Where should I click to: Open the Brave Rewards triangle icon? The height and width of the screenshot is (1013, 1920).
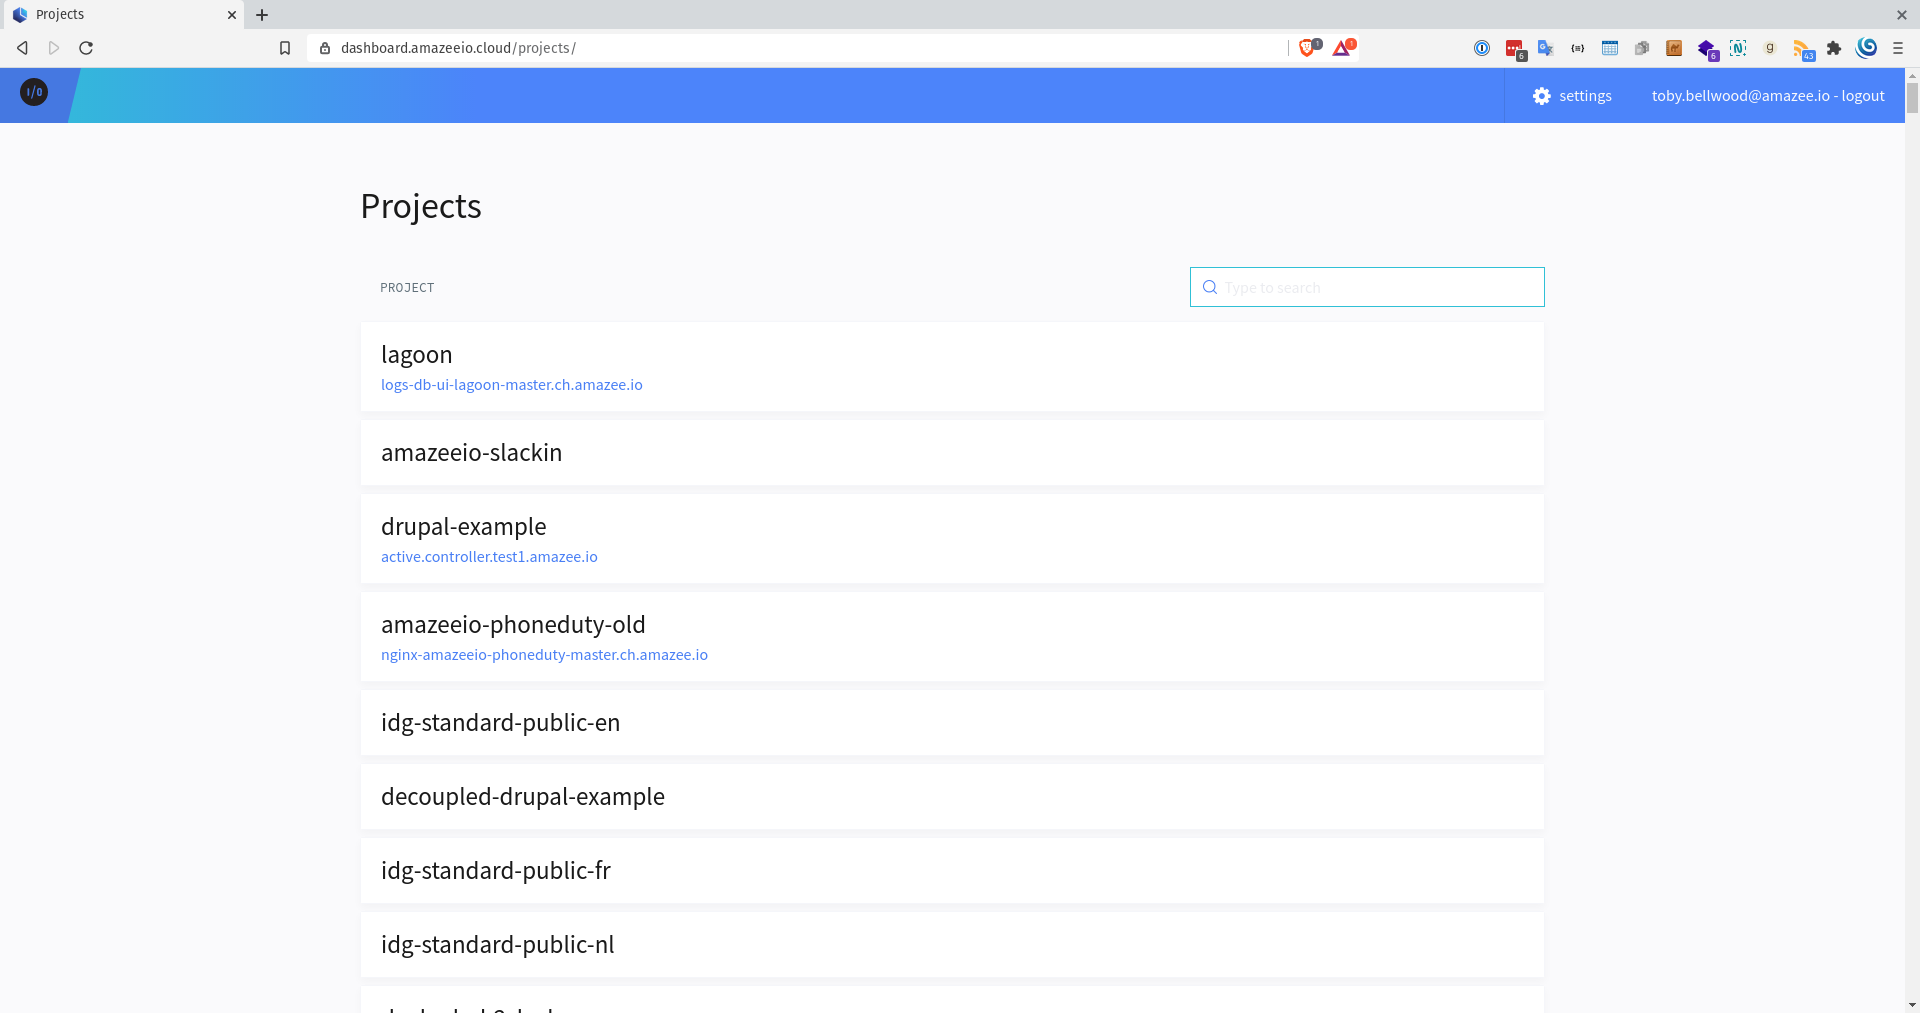click(x=1342, y=47)
